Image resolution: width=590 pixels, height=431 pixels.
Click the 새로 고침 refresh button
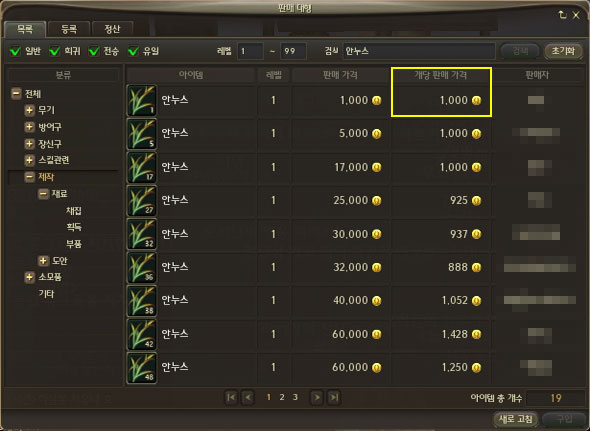click(515, 419)
